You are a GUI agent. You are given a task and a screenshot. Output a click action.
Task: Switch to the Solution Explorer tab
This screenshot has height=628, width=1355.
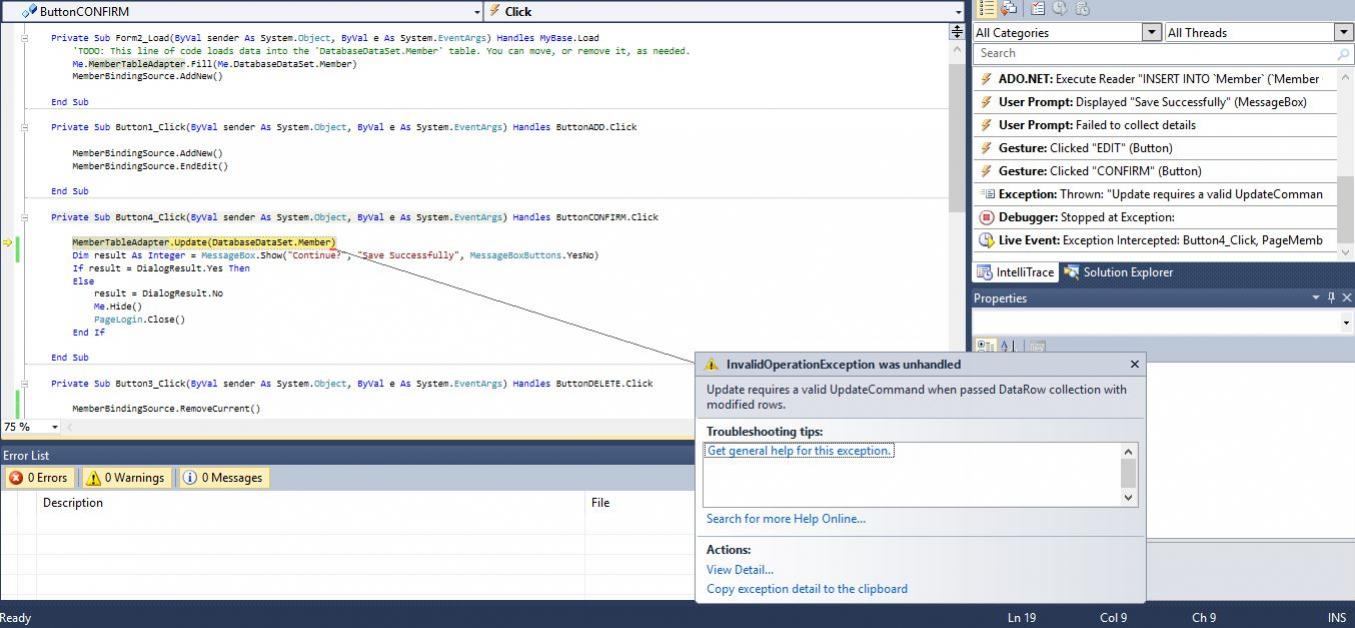click(x=1118, y=272)
